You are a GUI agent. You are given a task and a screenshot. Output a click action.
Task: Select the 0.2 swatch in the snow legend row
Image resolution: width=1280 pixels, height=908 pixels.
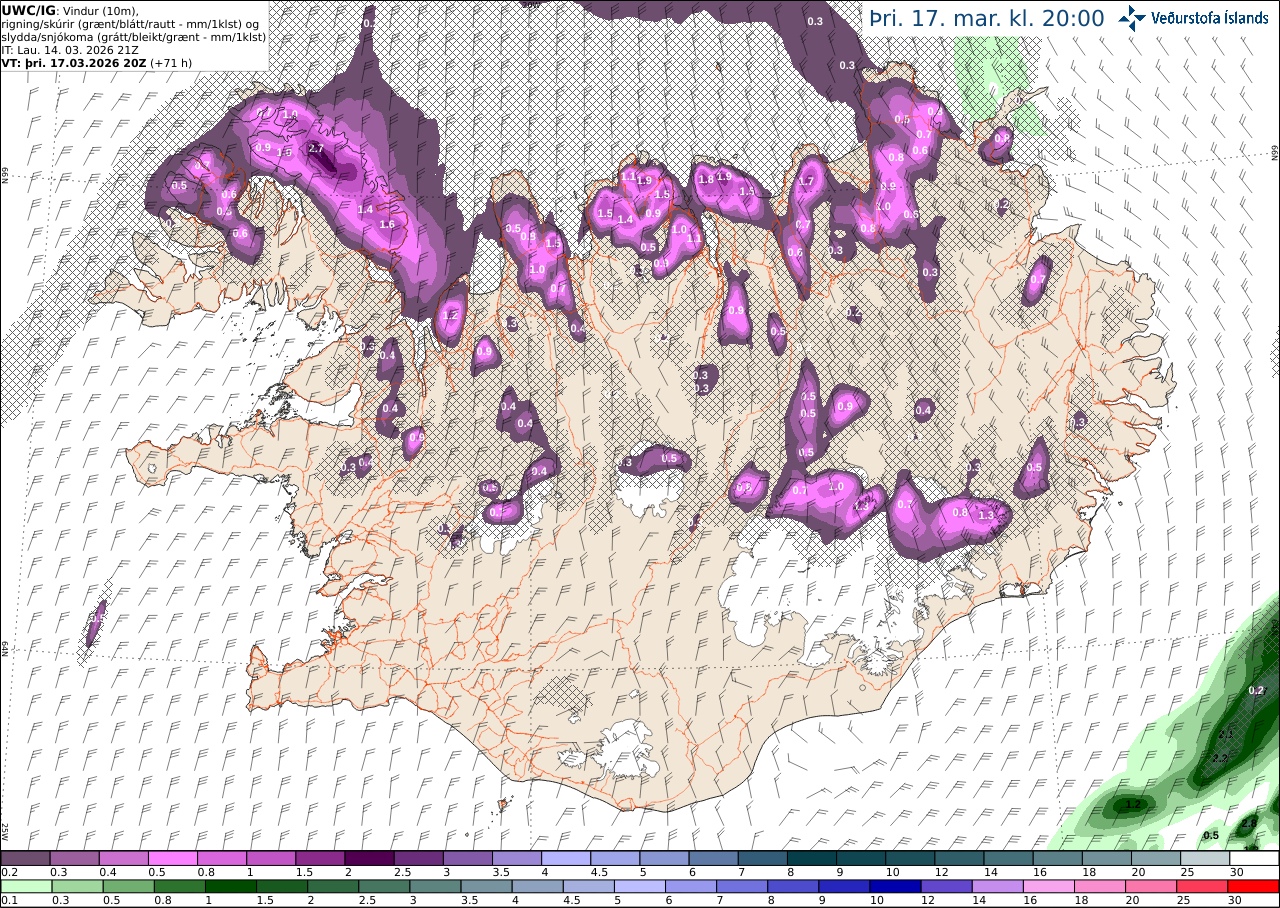point(25,858)
